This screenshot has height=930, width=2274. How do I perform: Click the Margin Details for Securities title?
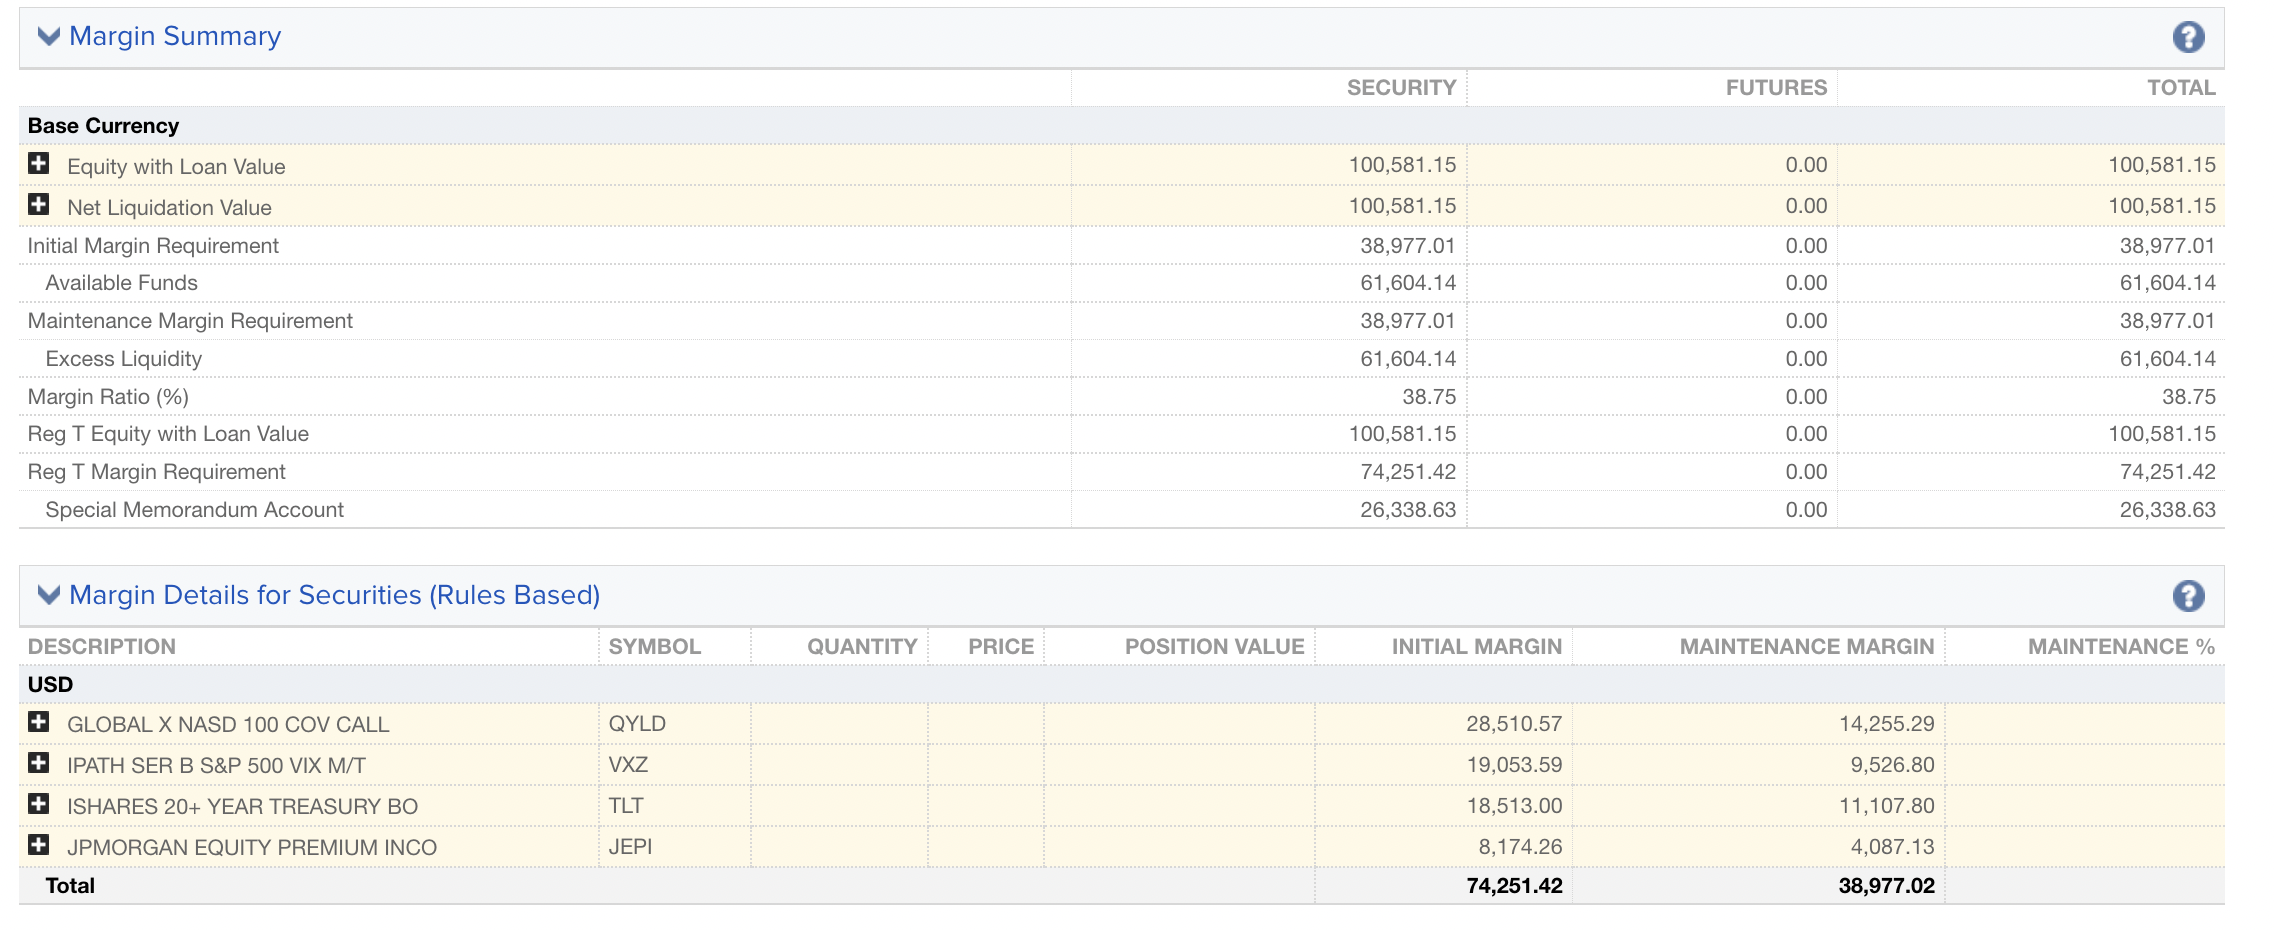(x=334, y=596)
